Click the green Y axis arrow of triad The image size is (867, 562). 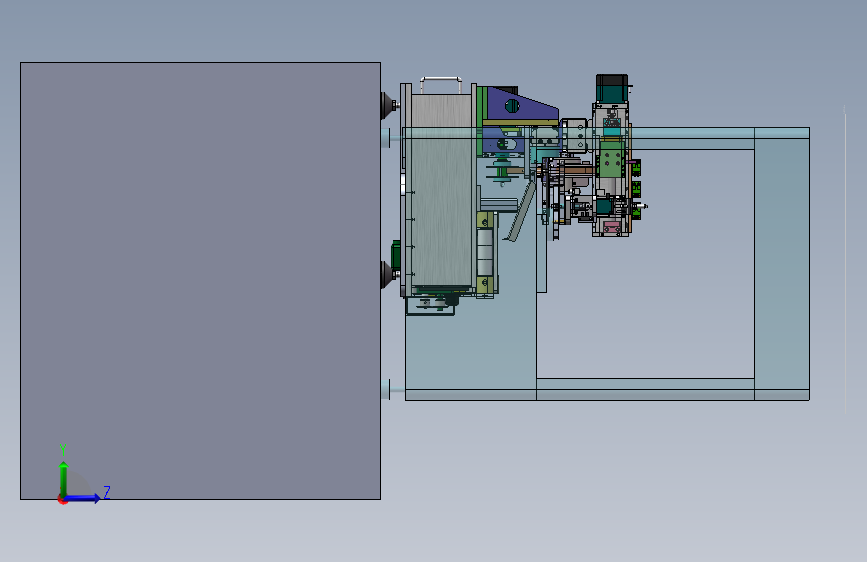point(64,478)
